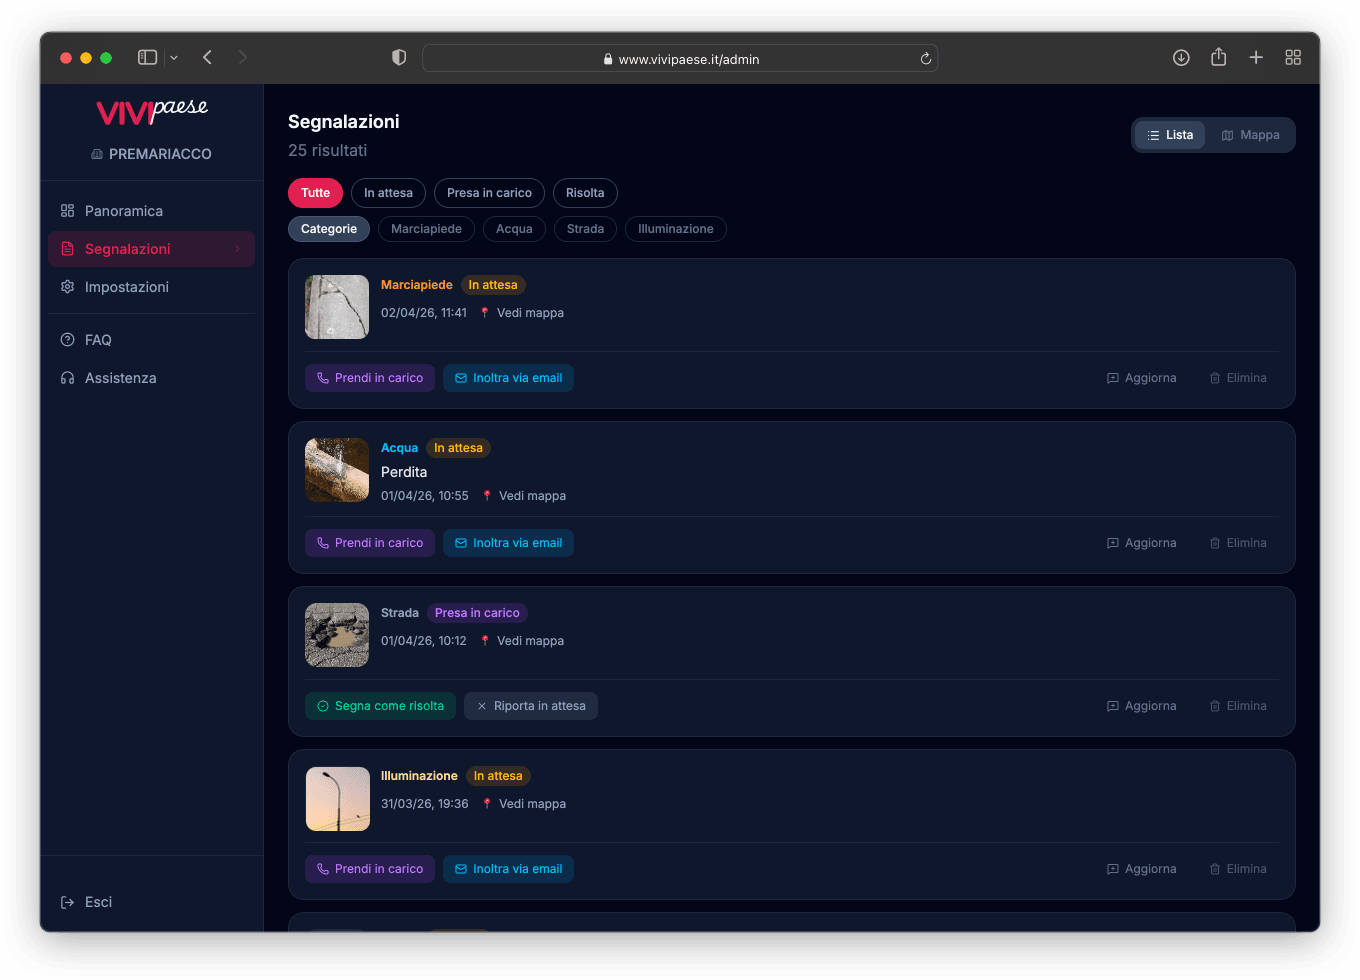Click the shield icon in the browser toolbar
This screenshot has height=980, width=1360.
click(x=399, y=57)
